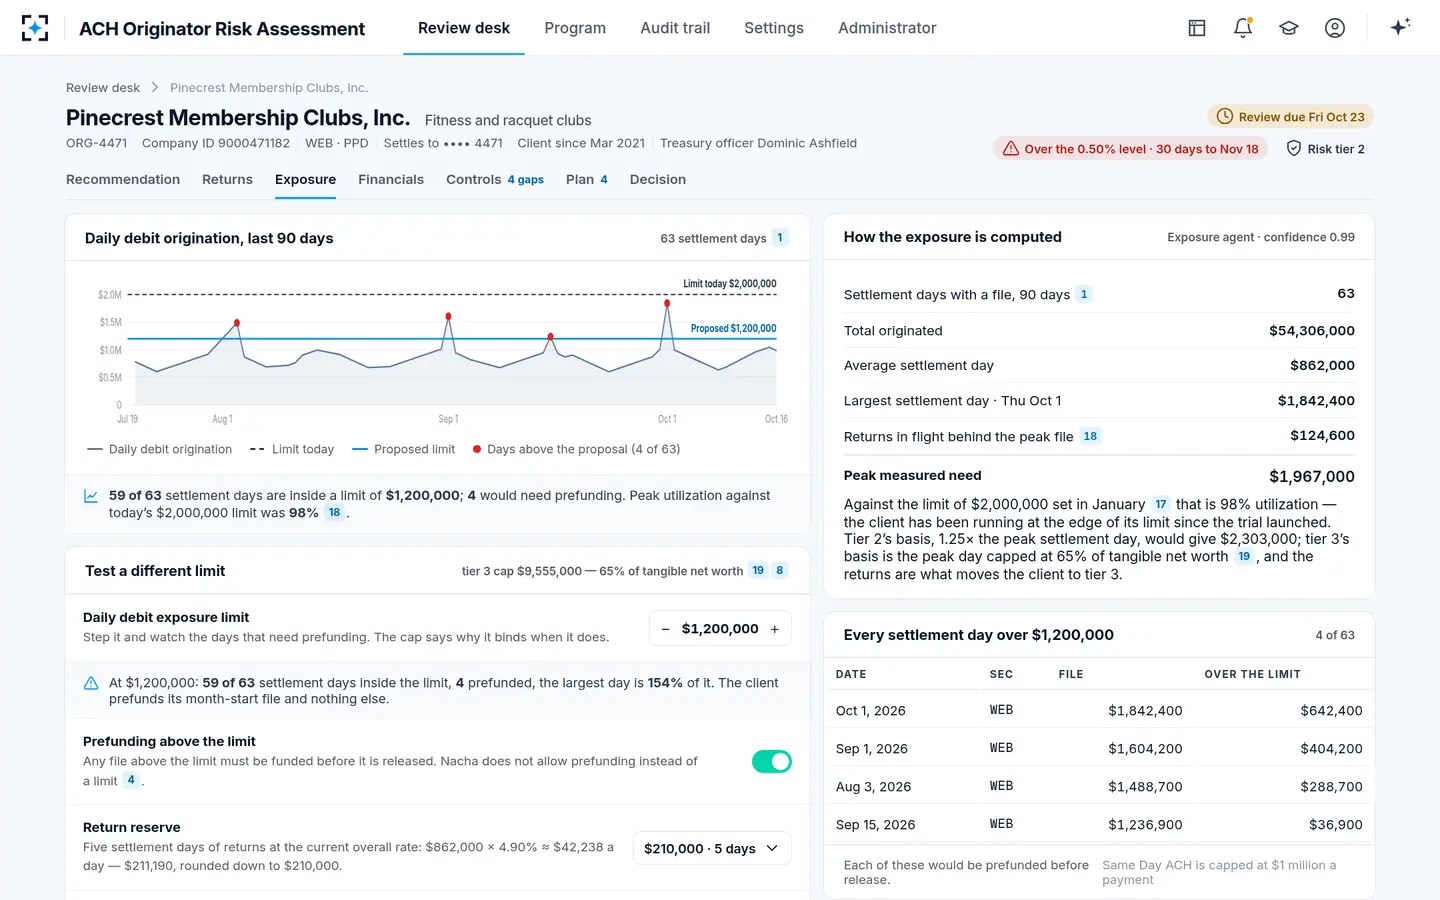This screenshot has height=900, width=1440.
Task: Open the layout panel icon in header
Action: pyautogui.click(x=1197, y=28)
